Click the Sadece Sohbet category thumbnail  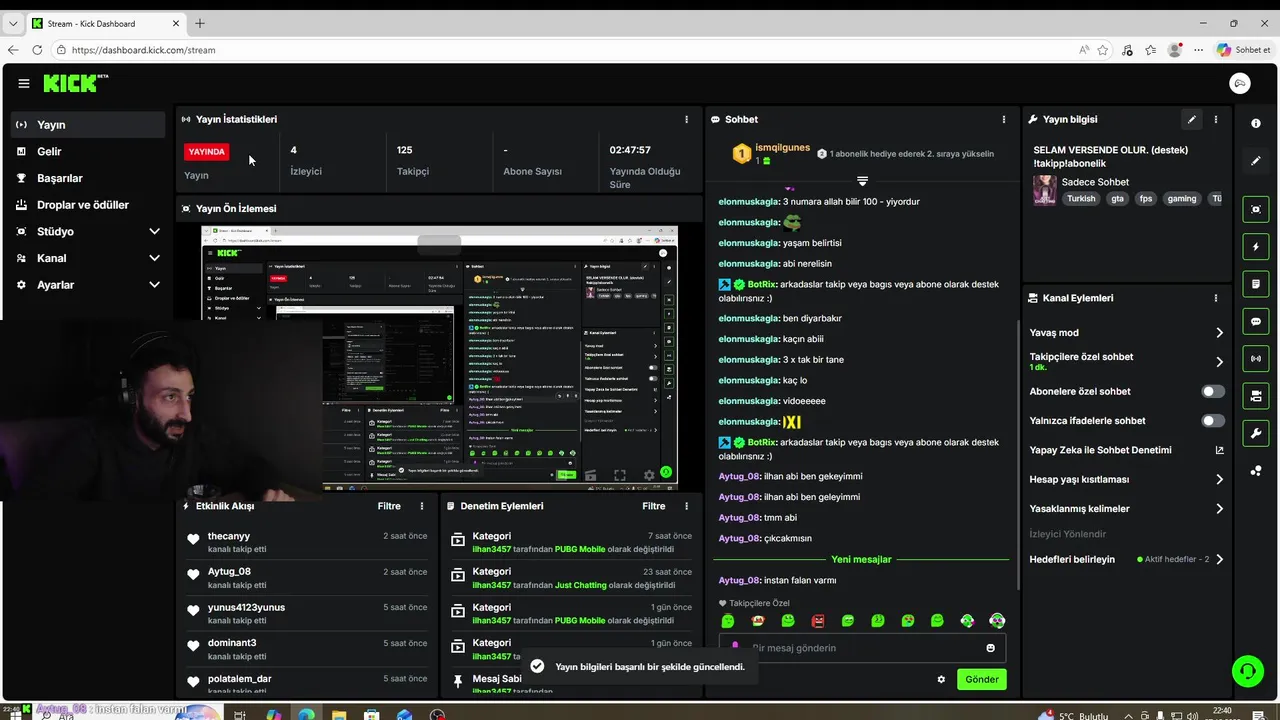pyautogui.click(x=1045, y=190)
